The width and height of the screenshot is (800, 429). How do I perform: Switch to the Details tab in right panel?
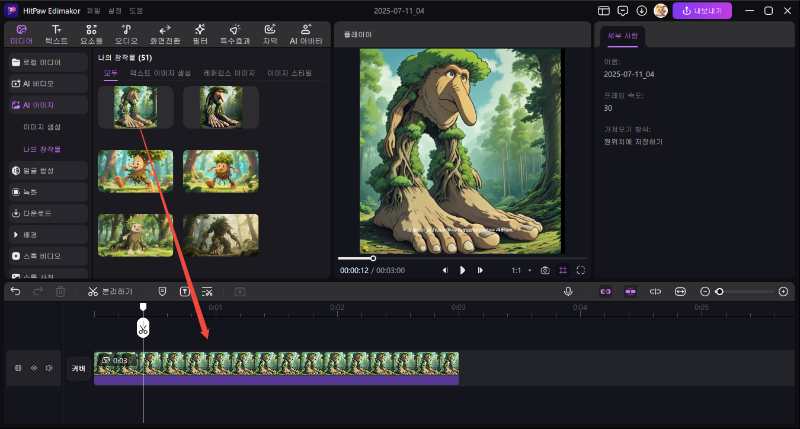click(x=622, y=36)
